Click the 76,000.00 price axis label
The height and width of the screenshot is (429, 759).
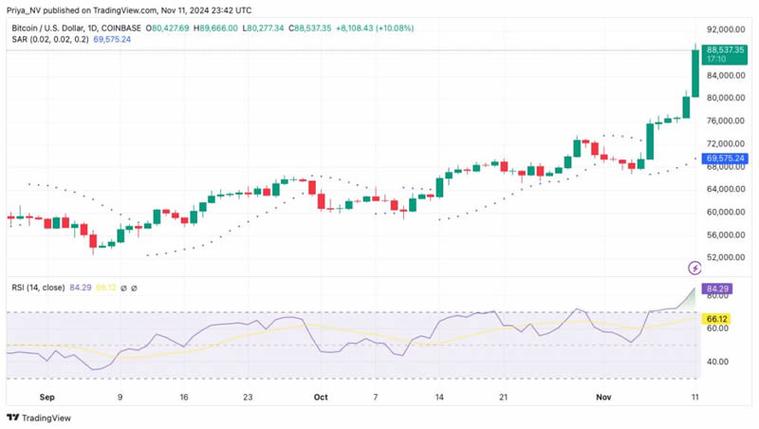coord(726,121)
